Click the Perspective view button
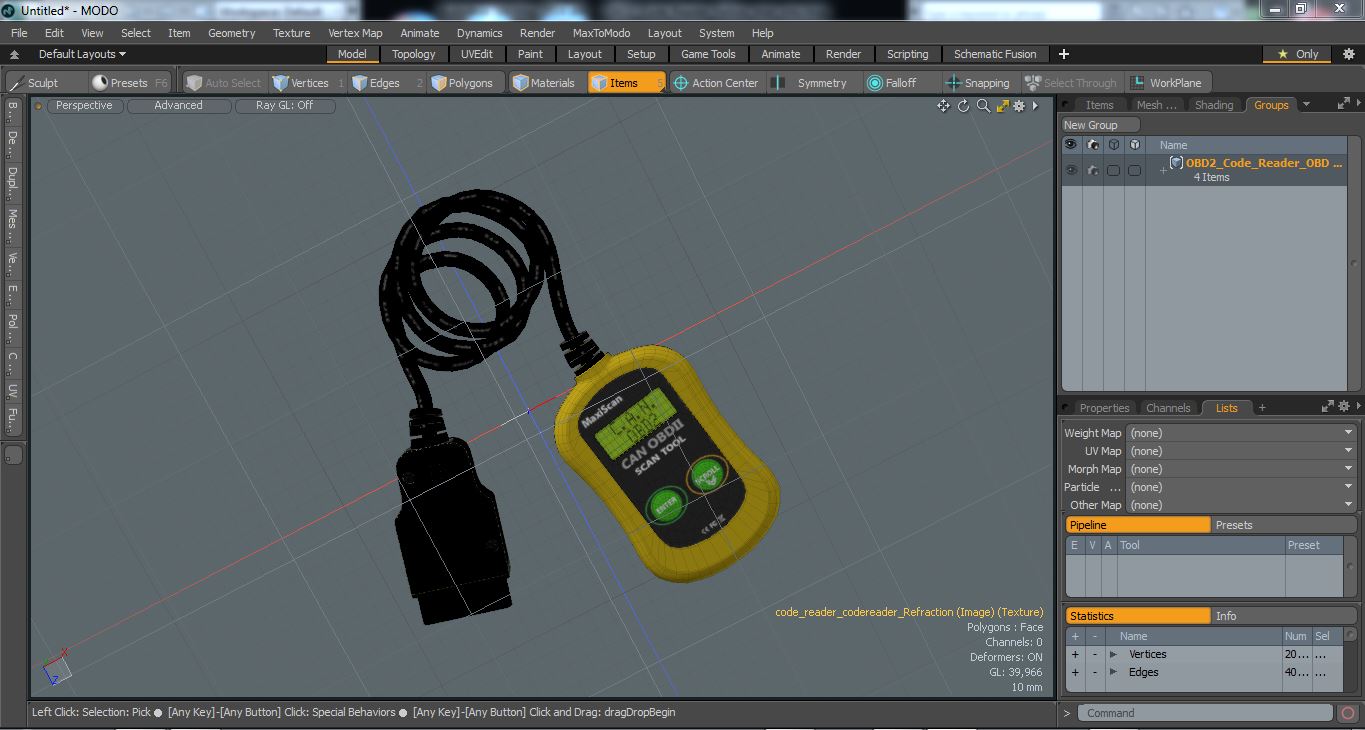This screenshot has width=1365, height=730. tap(84, 105)
